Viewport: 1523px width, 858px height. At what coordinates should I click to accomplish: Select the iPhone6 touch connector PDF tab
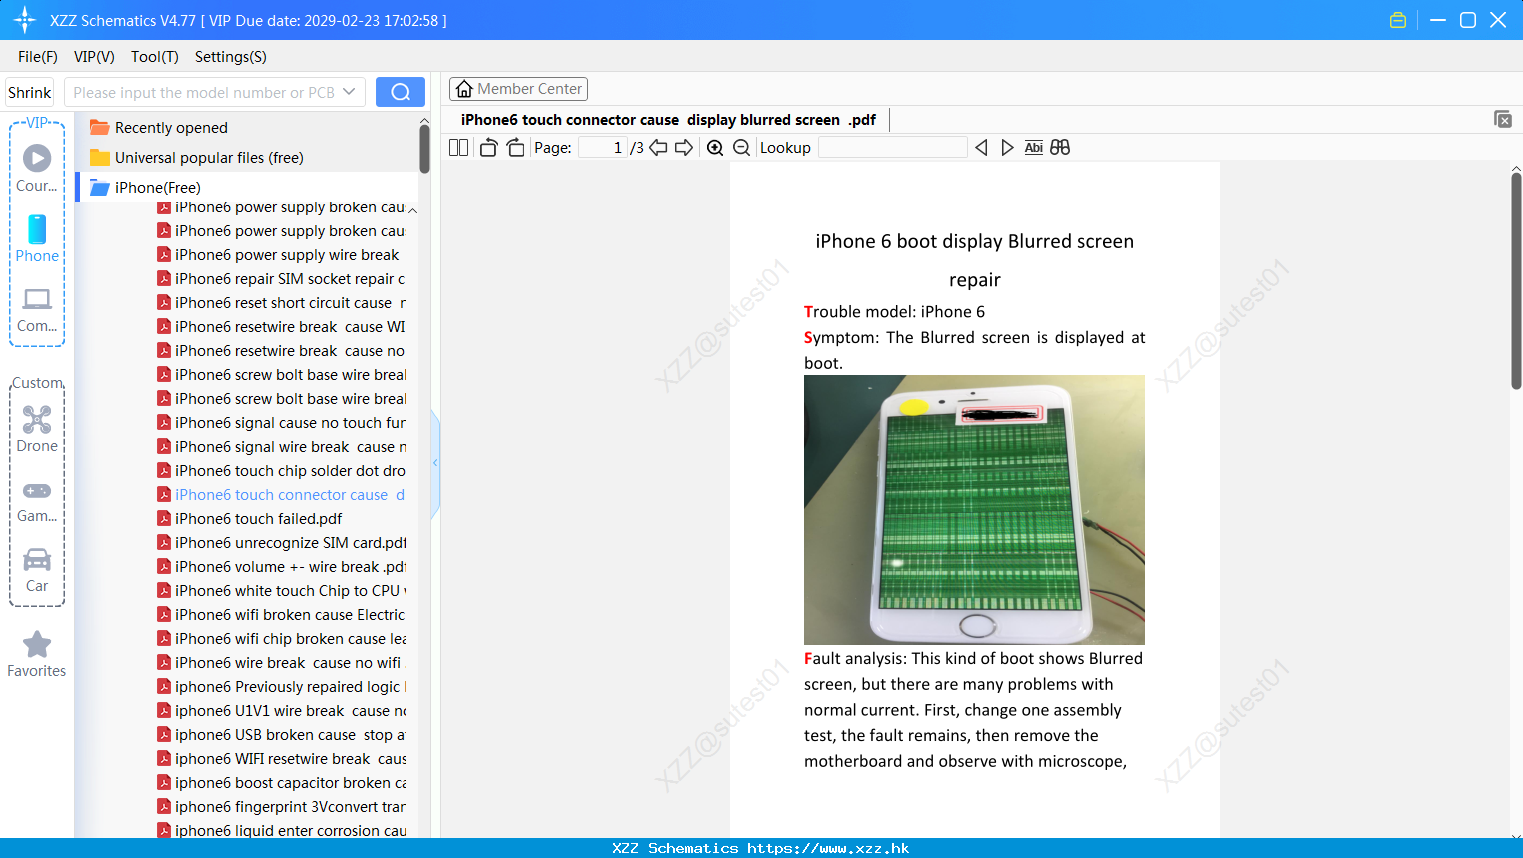point(668,120)
